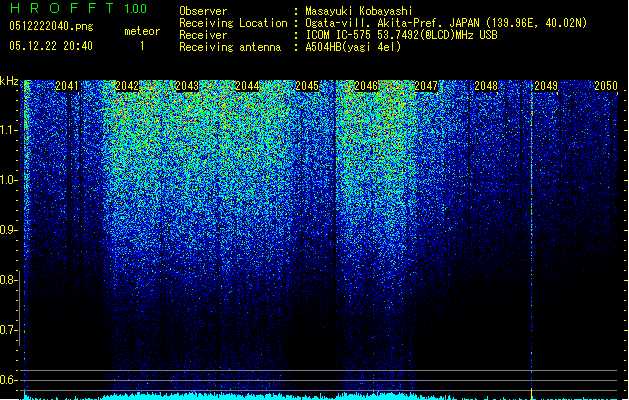Click the meteor count value 1
This screenshot has width=629, height=400.
(x=142, y=46)
